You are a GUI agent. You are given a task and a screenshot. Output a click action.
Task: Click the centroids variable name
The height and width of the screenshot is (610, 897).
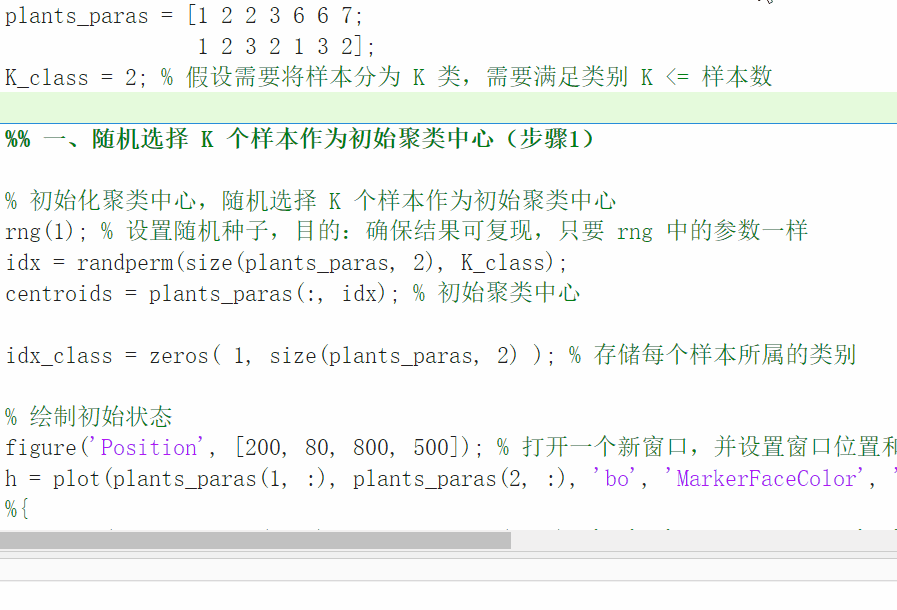[59, 294]
